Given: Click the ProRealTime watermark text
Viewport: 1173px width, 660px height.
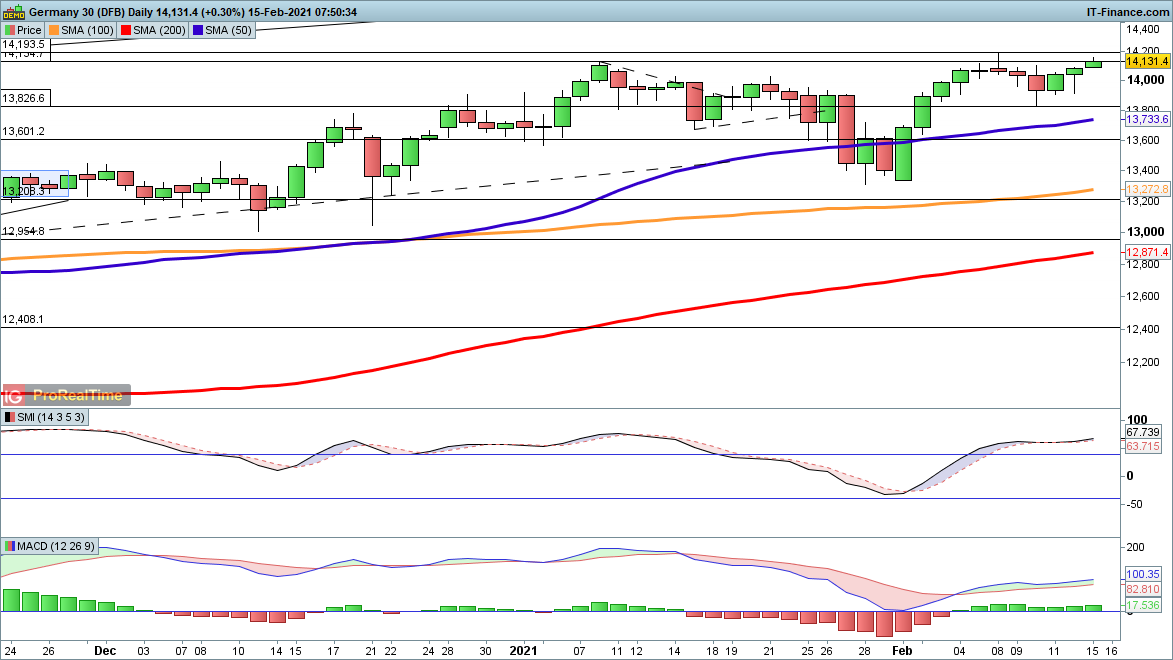Looking at the screenshot, I should [x=78, y=395].
